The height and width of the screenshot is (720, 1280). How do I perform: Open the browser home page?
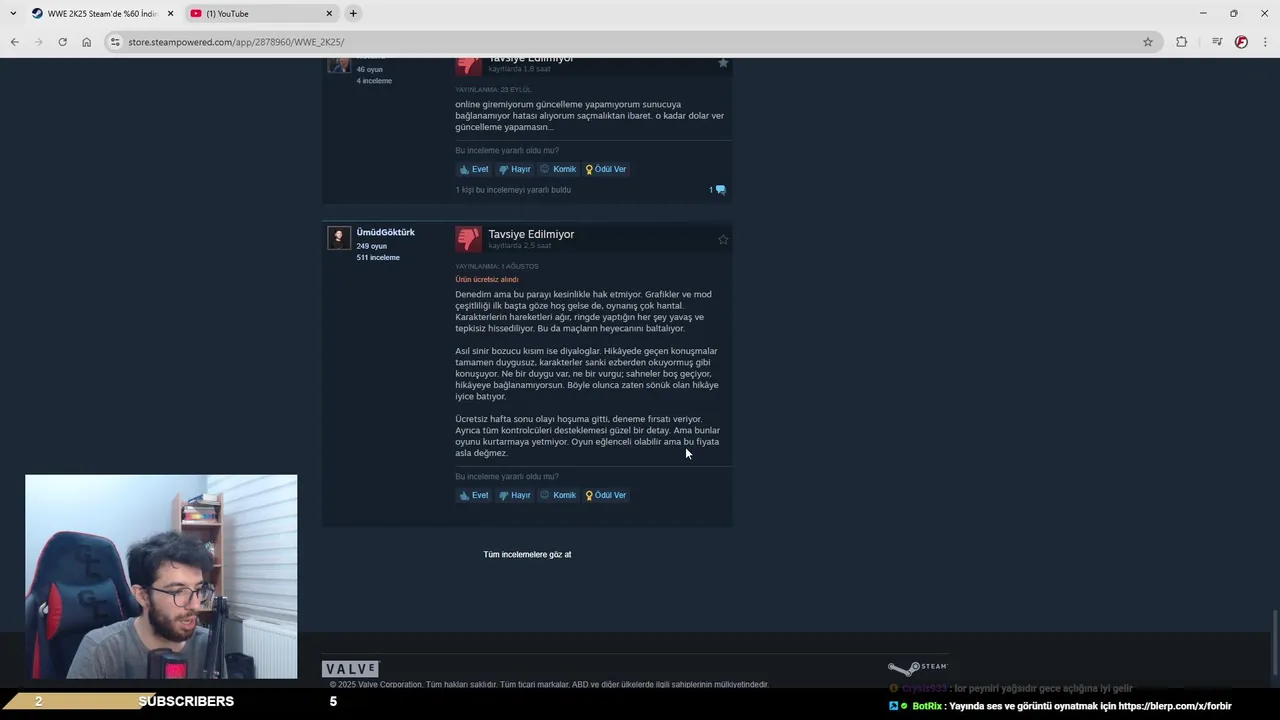[x=86, y=42]
